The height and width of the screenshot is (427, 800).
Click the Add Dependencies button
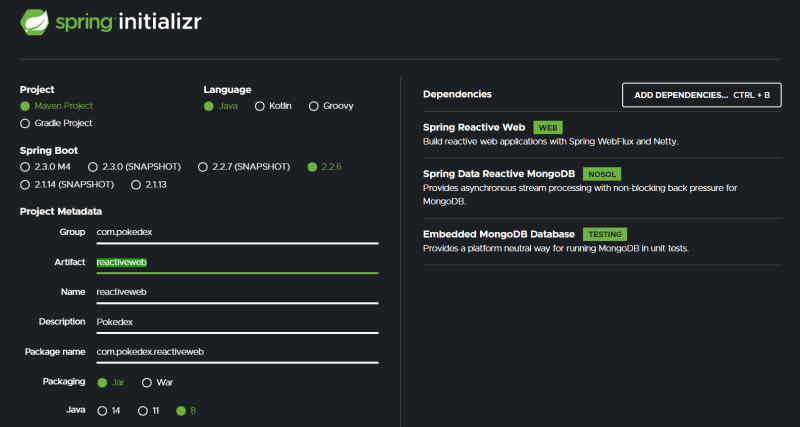(x=701, y=95)
